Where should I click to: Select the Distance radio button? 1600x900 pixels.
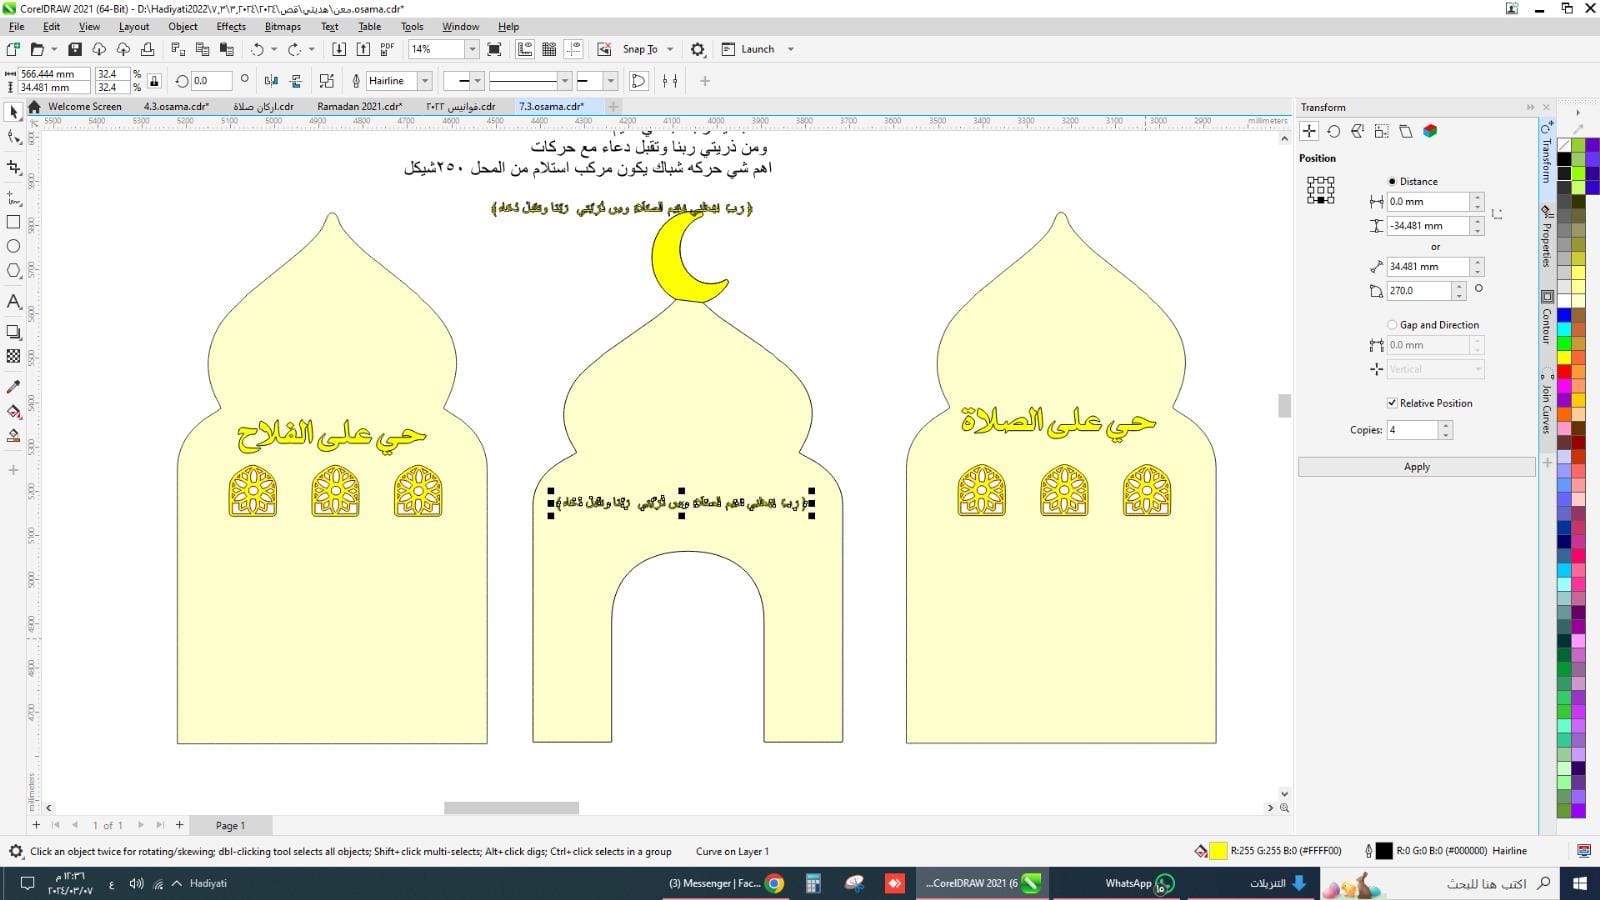1392,181
